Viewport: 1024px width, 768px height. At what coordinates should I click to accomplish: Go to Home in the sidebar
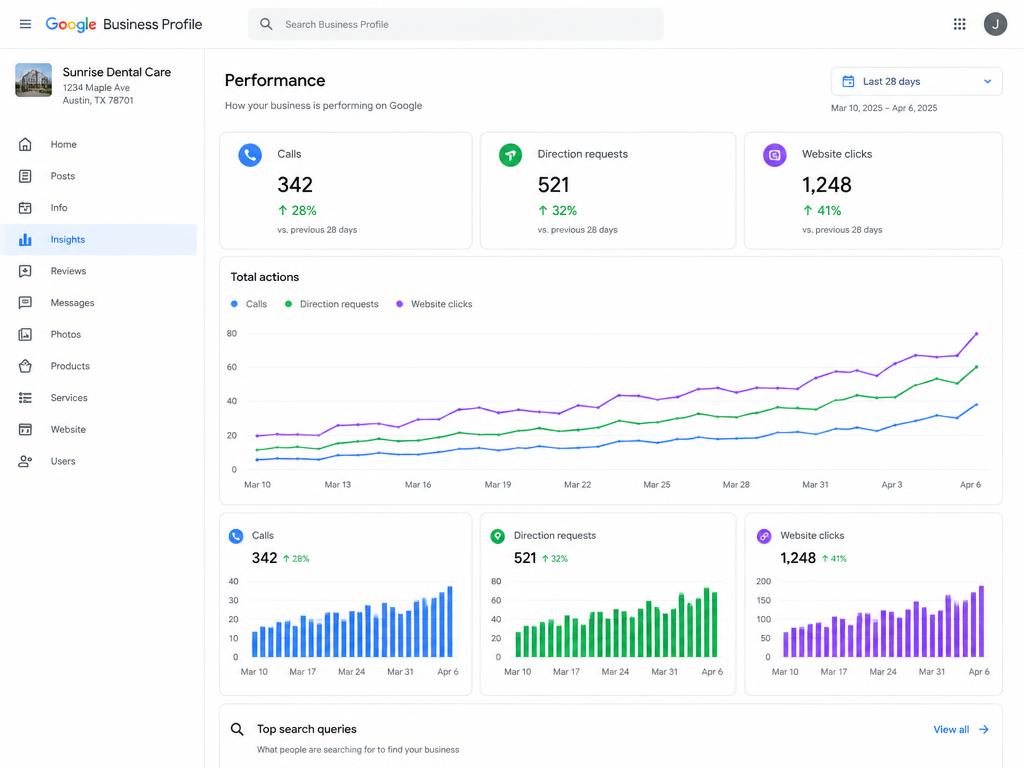click(99, 144)
